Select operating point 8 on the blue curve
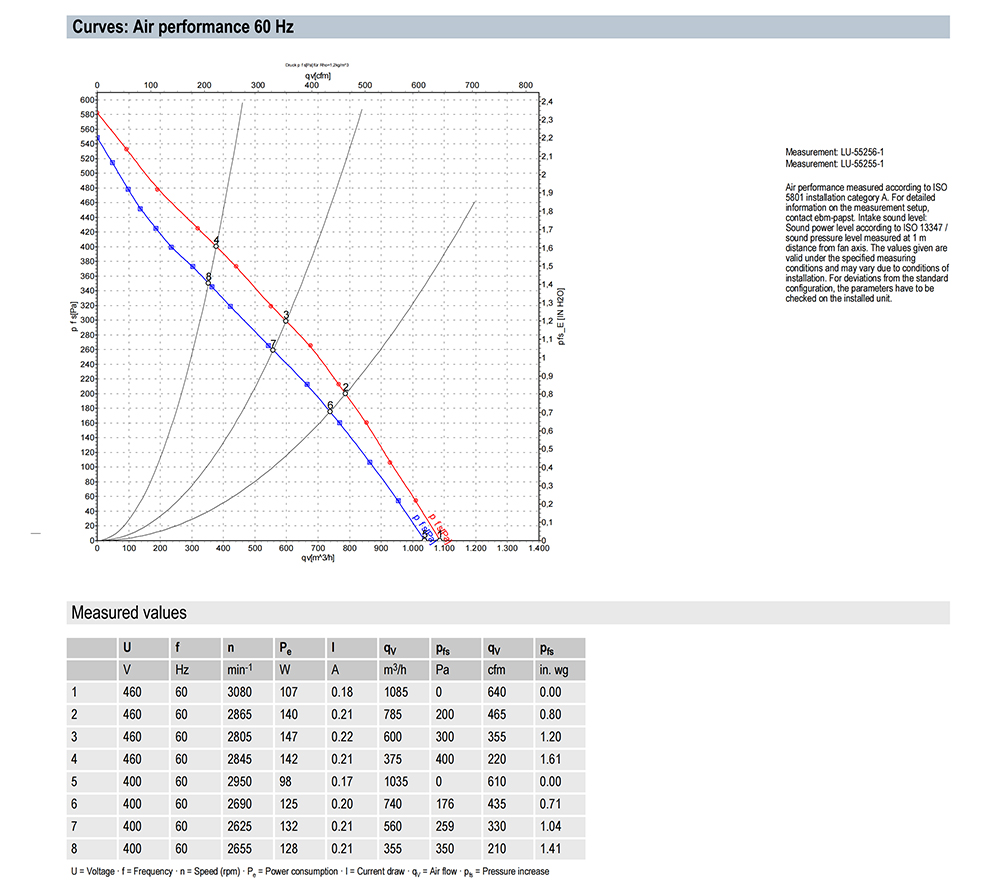Screen dimensions: 1000x891 click(x=208, y=283)
